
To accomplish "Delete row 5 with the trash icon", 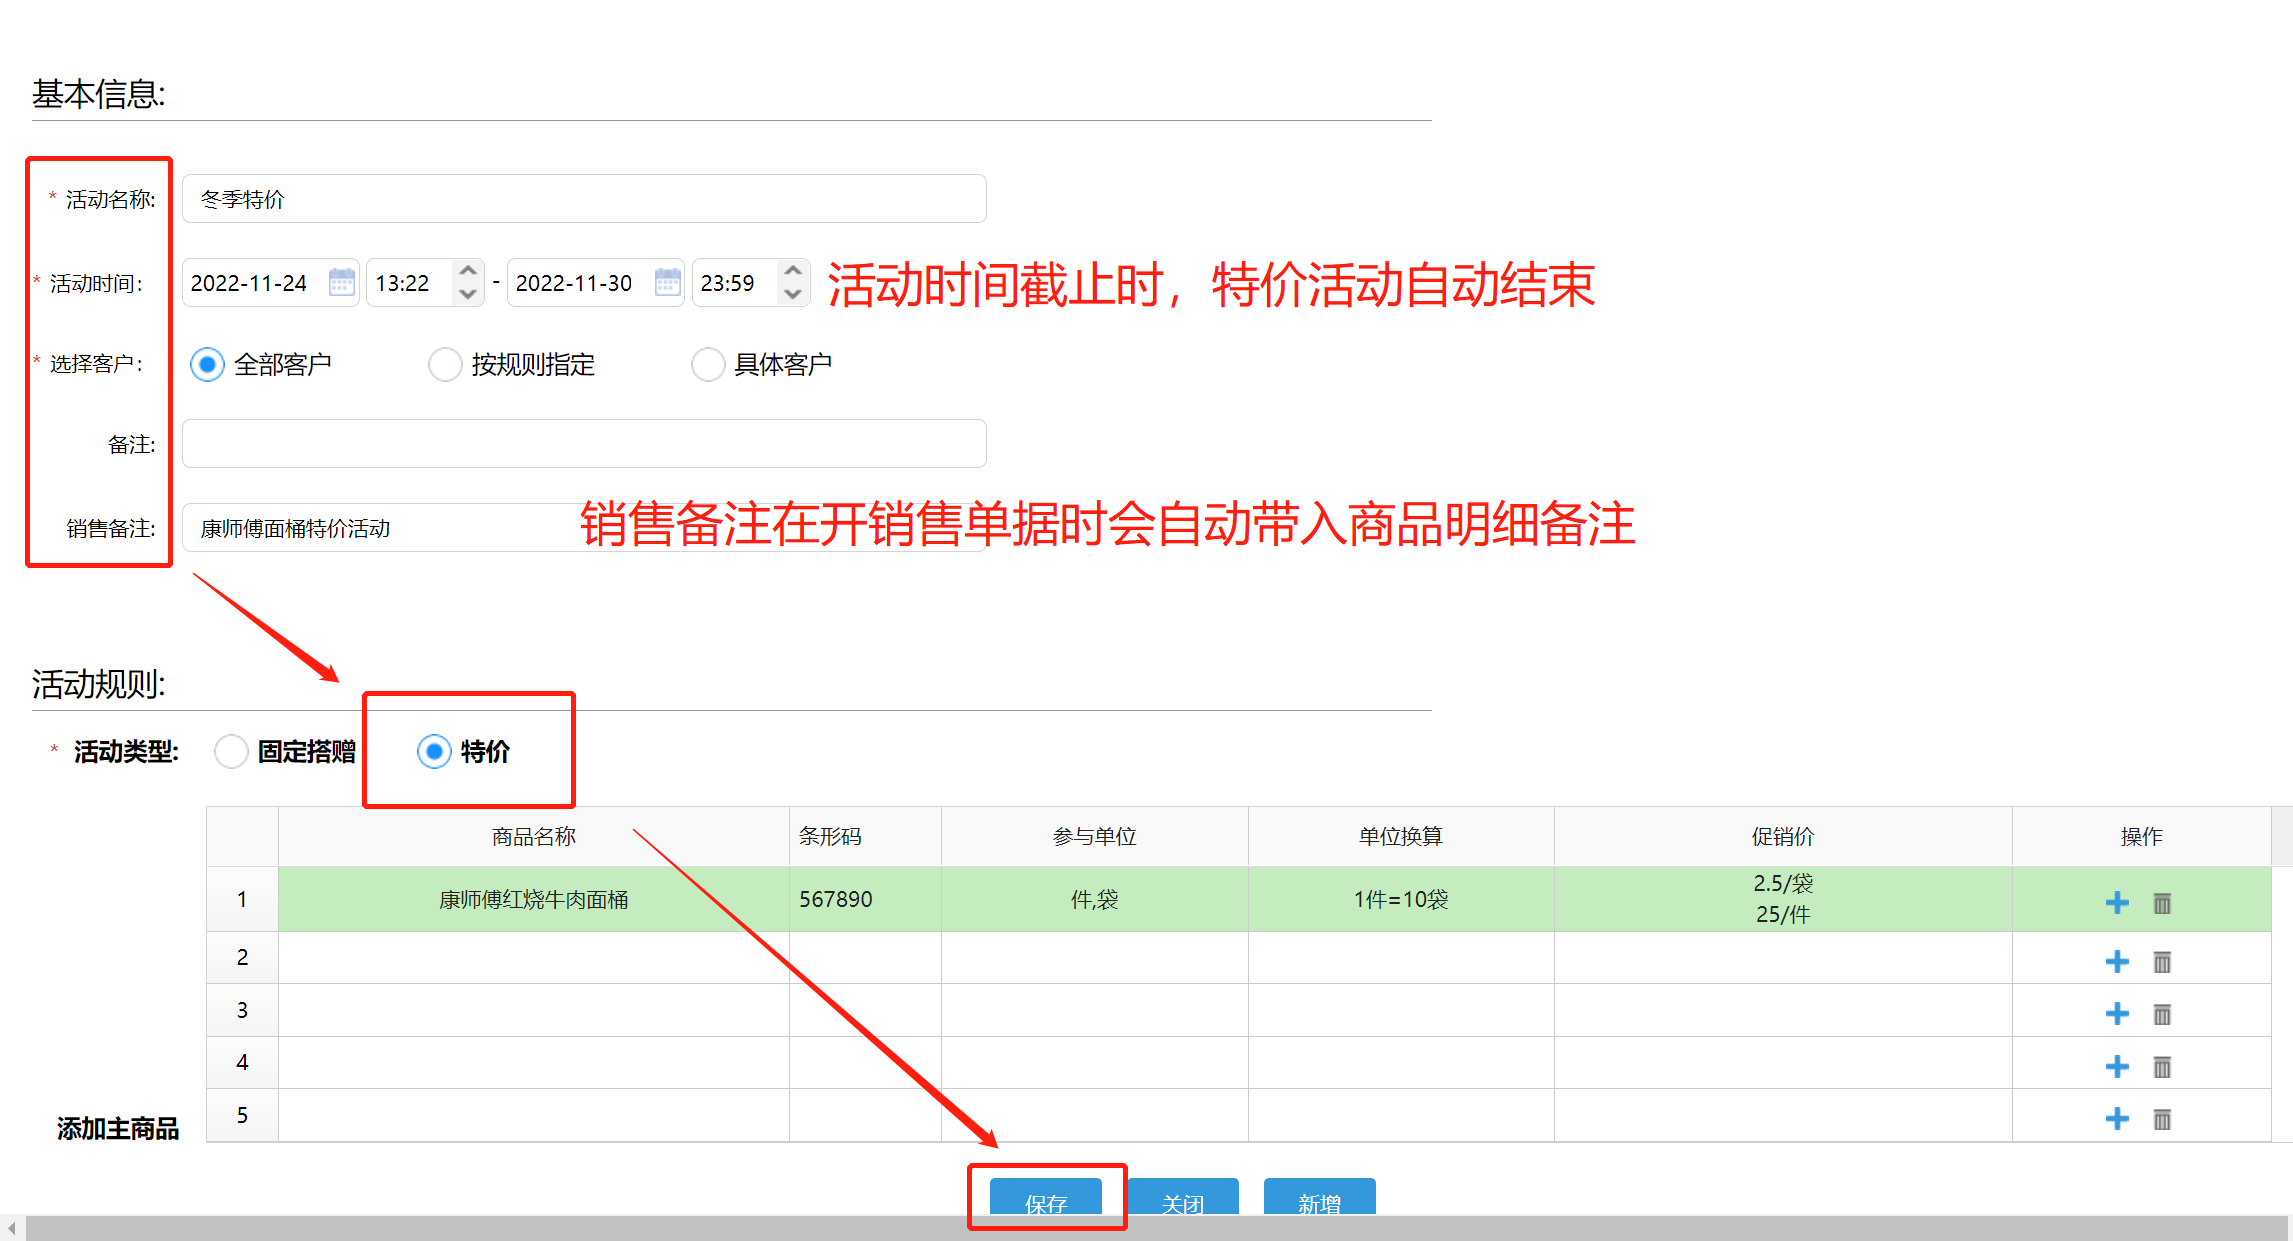I will pyautogui.click(x=2162, y=1119).
